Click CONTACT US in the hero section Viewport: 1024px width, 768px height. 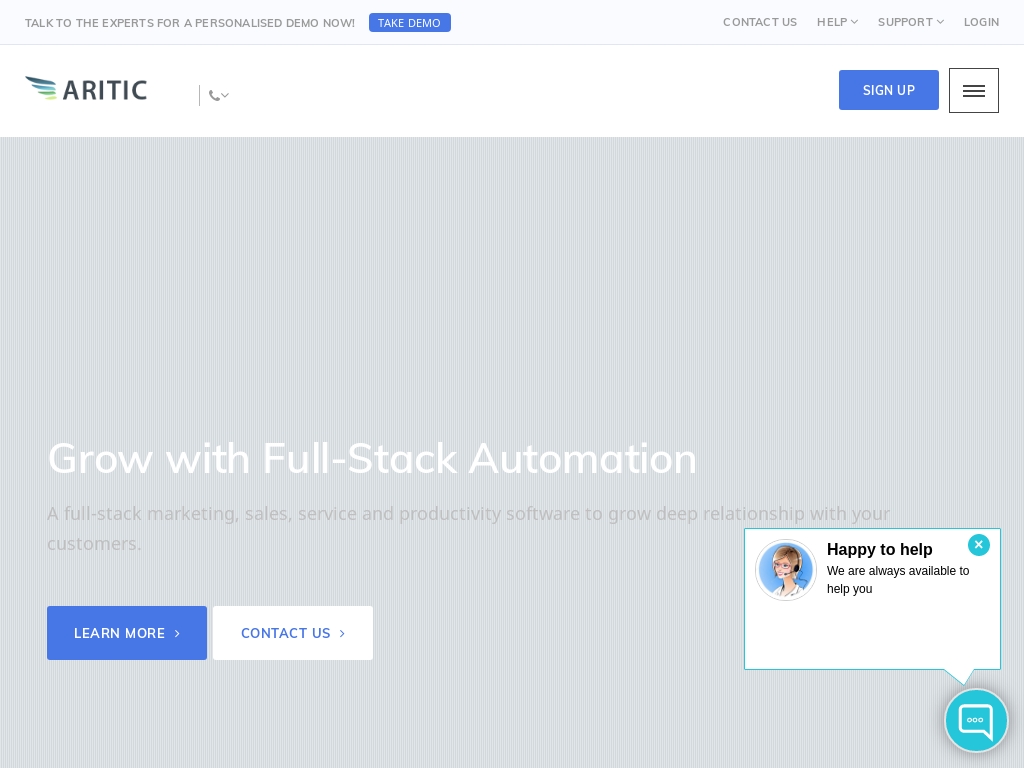click(292, 633)
